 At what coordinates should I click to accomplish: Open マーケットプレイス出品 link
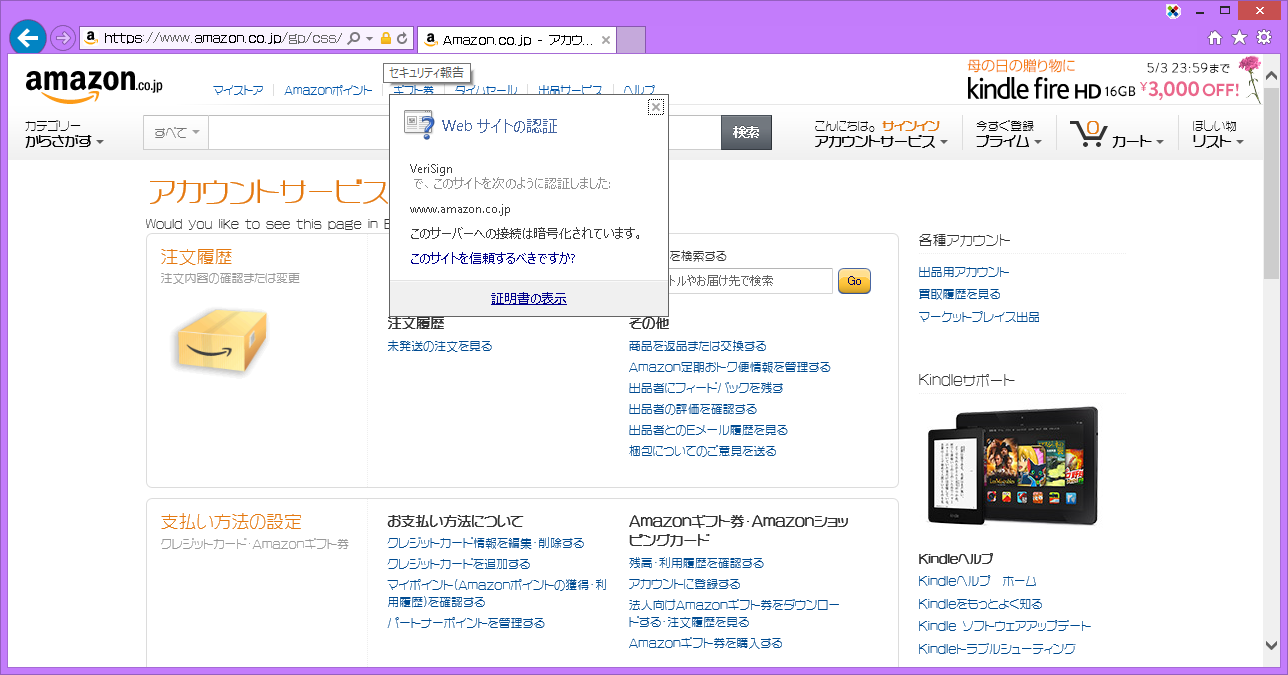(x=979, y=317)
